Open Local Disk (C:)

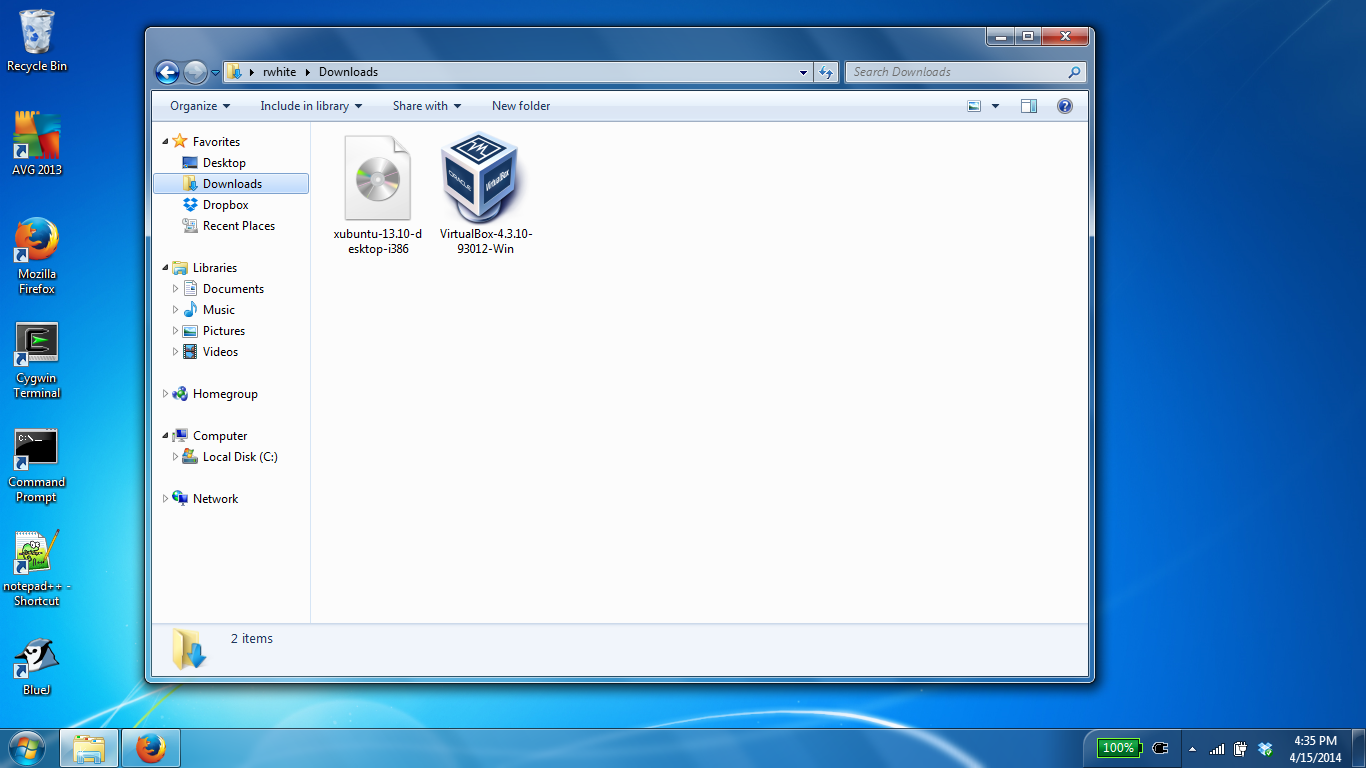(240, 457)
